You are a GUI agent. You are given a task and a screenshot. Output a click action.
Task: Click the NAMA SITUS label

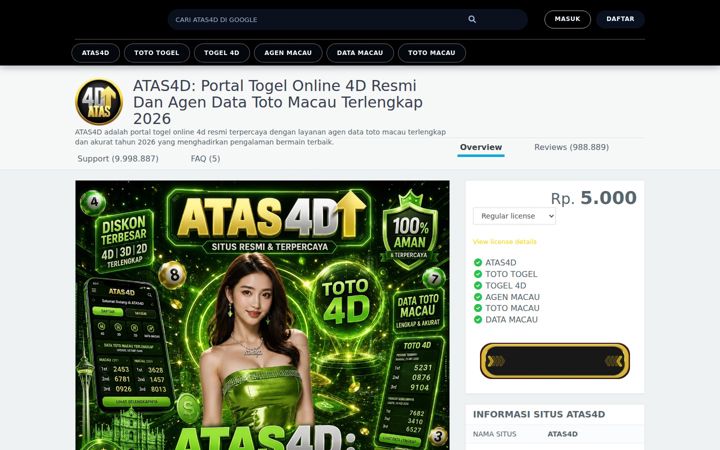[x=495, y=434]
